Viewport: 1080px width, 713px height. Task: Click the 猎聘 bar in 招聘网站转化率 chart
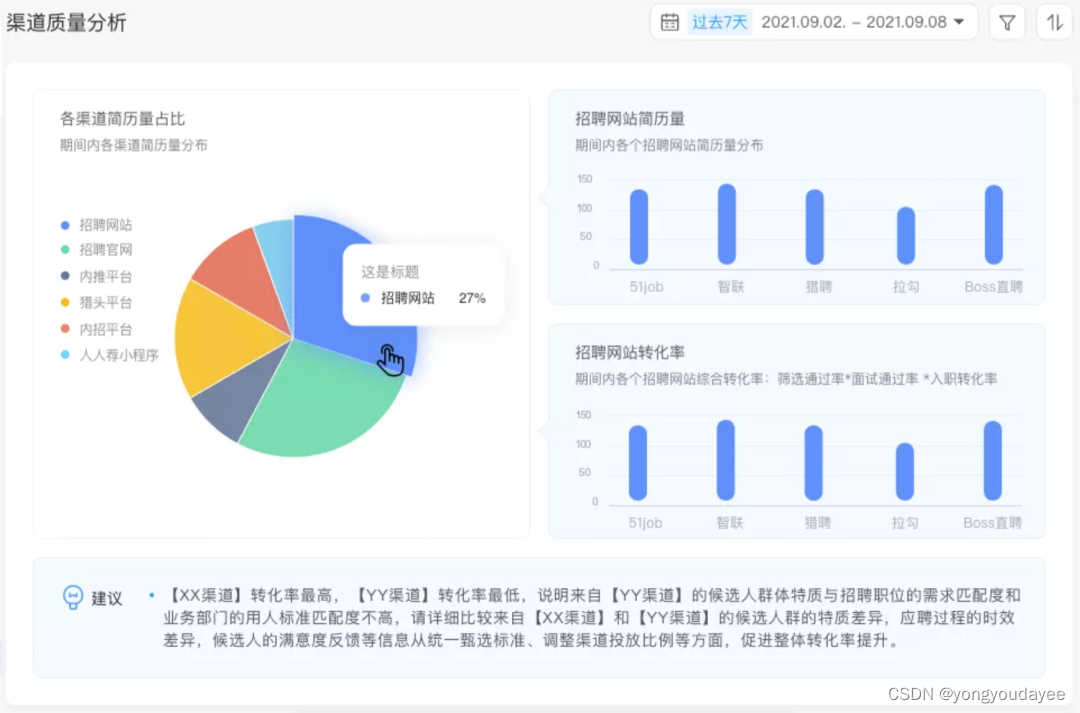[x=813, y=464]
